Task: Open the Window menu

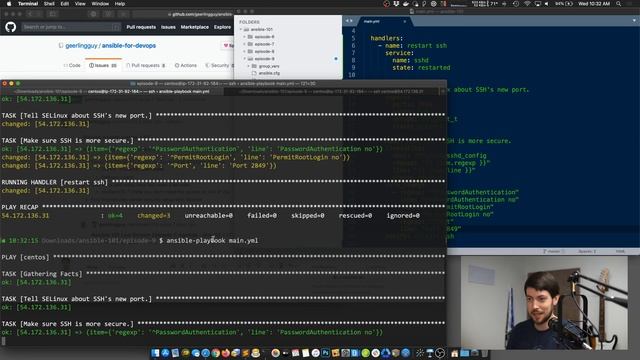Action: pyautogui.click(x=100, y=4)
